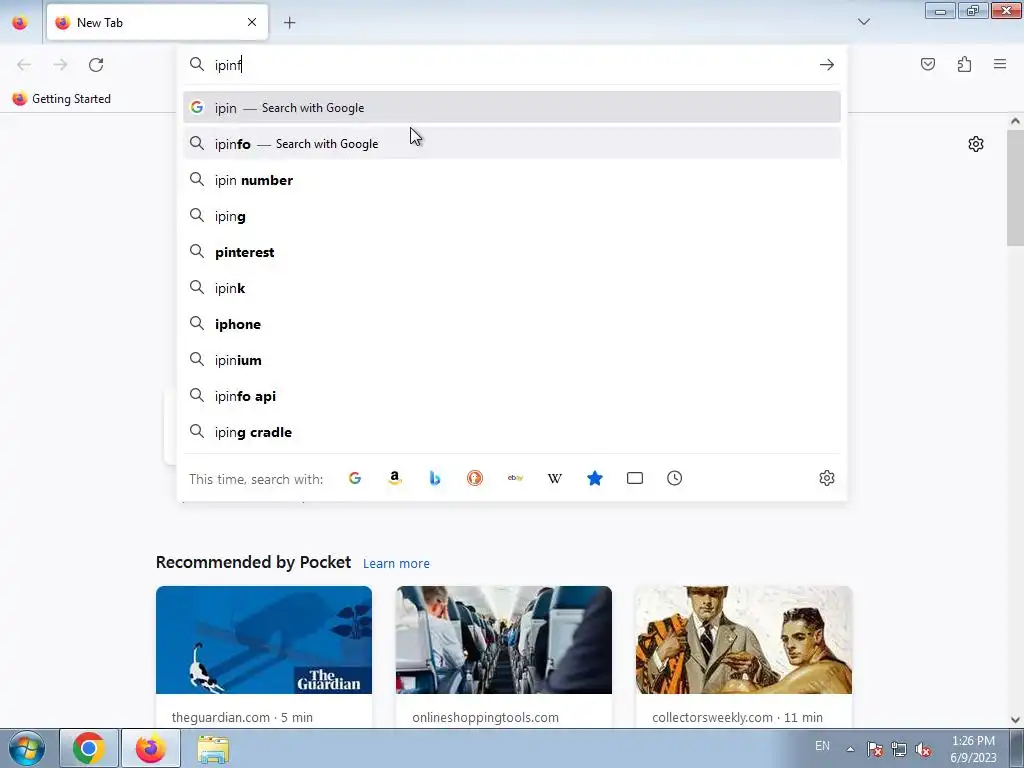Search this time with Wikipedia icon
The width and height of the screenshot is (1024, 768).
tap(554, 478)
